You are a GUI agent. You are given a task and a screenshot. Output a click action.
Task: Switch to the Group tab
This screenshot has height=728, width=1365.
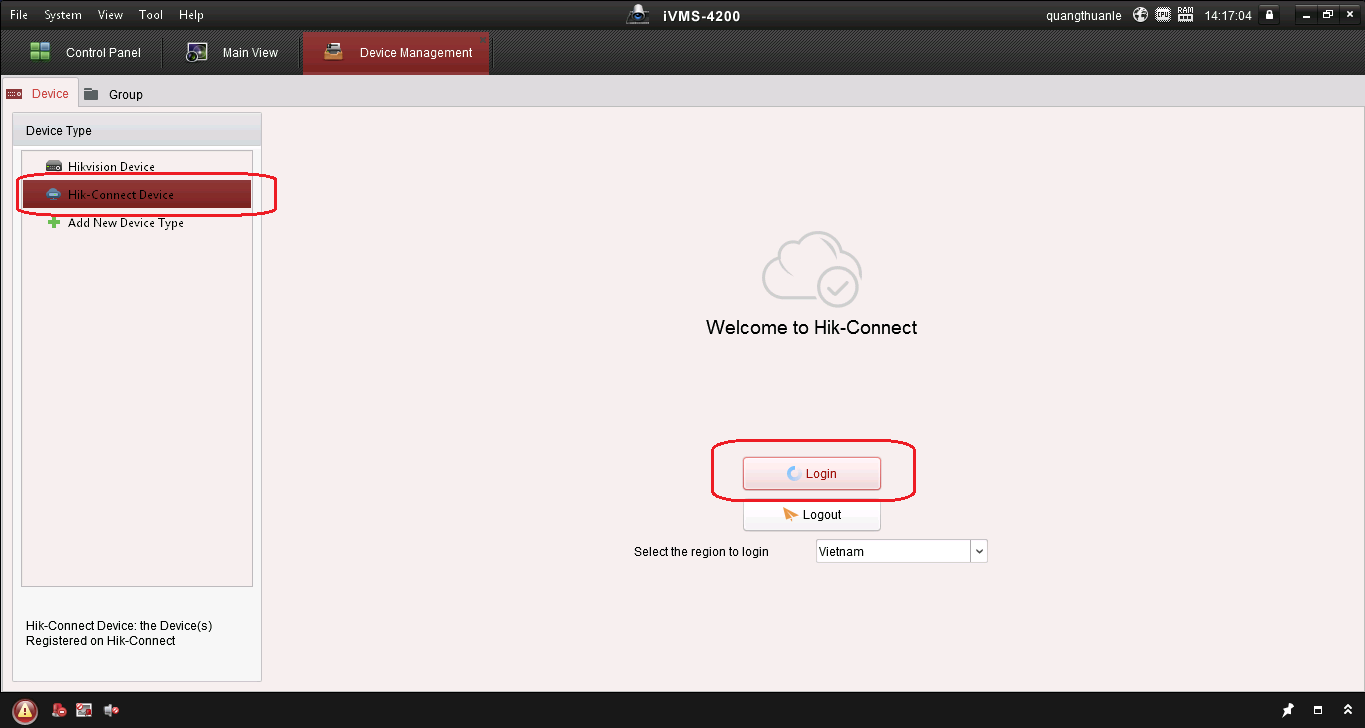[113, 94]
